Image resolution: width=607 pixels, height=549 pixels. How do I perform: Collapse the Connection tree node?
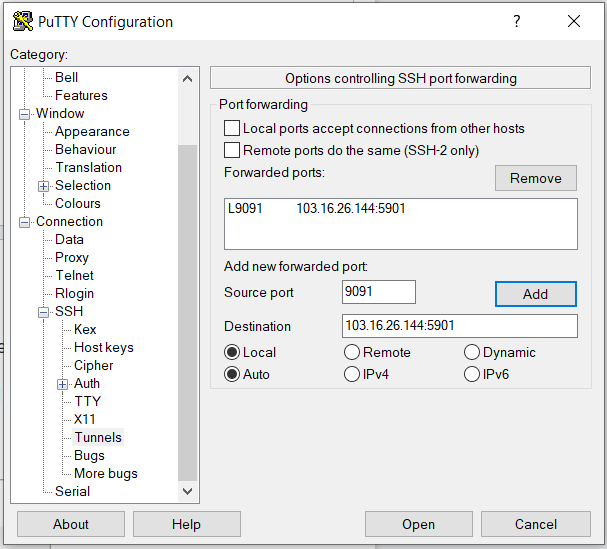click(x=24, y=222)
